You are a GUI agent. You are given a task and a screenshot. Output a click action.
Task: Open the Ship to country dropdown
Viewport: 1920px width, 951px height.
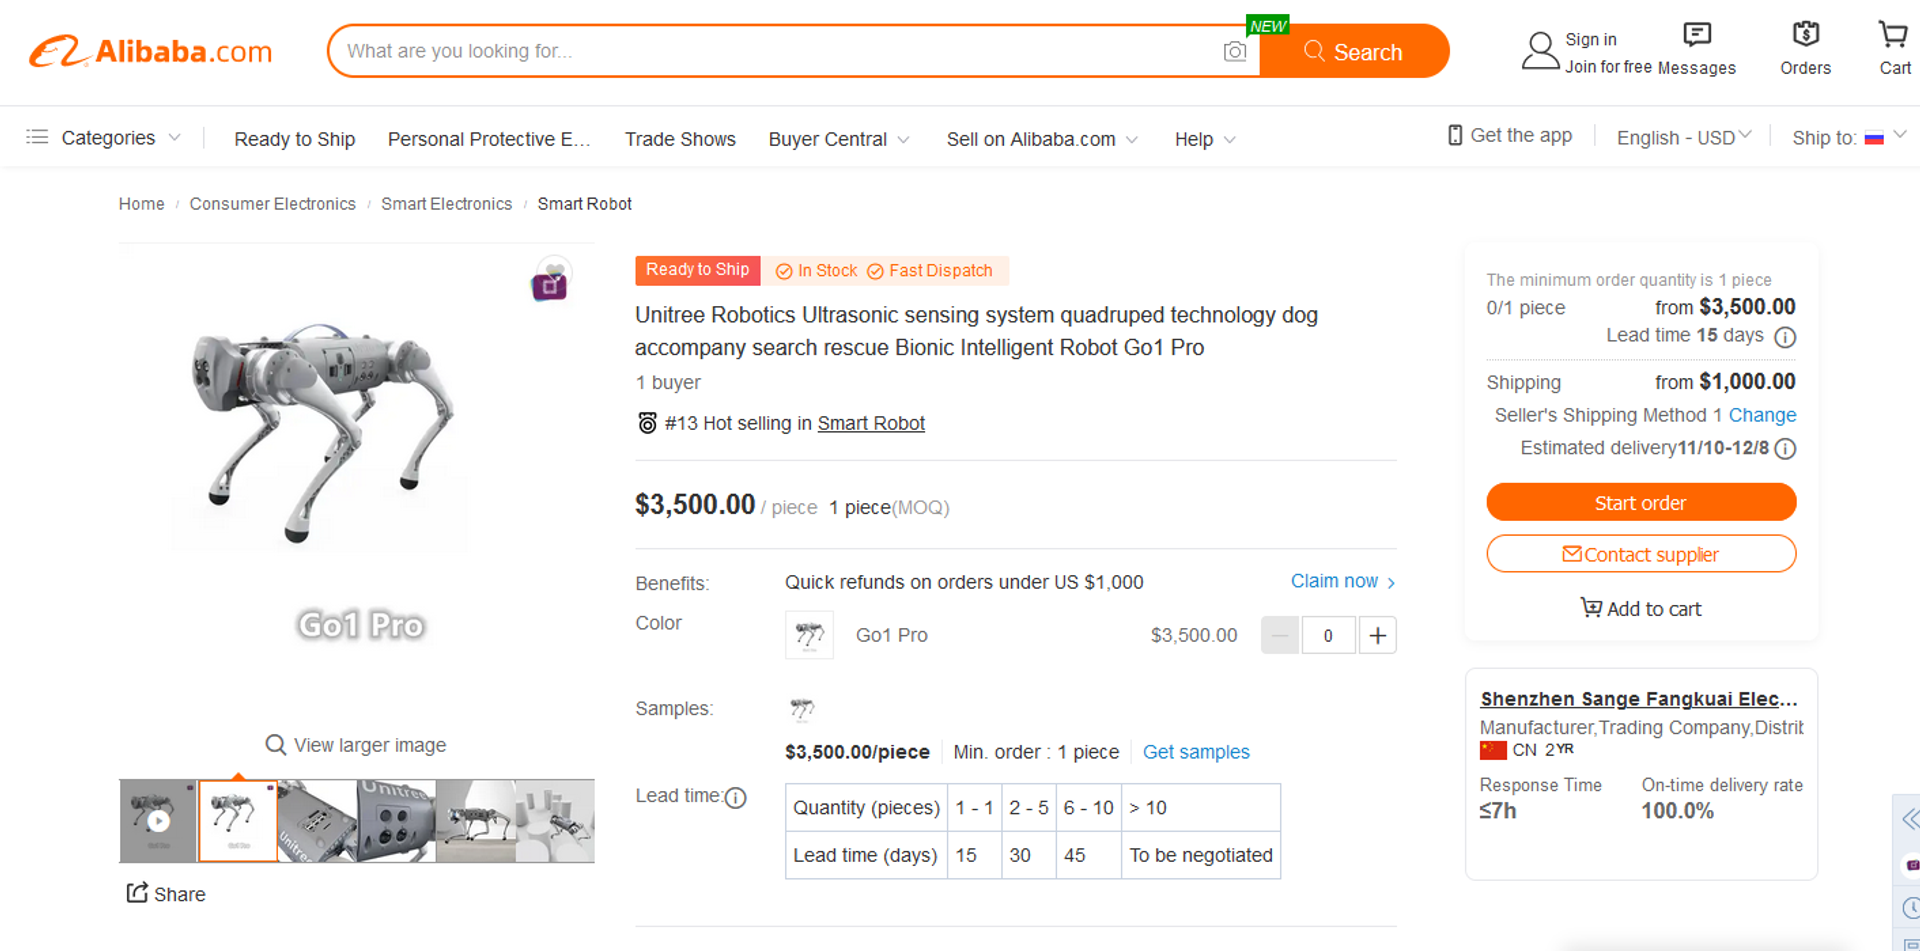(x=1849, y=137)
